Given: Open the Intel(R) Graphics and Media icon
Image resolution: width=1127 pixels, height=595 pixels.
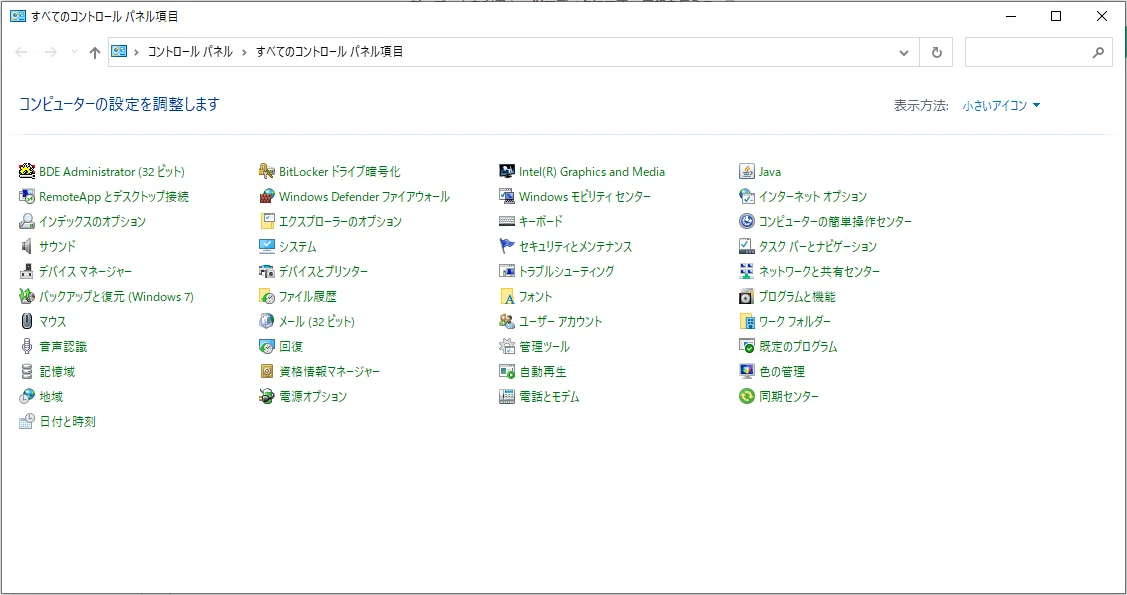Looking at the screenshot, I should point(507,171).
